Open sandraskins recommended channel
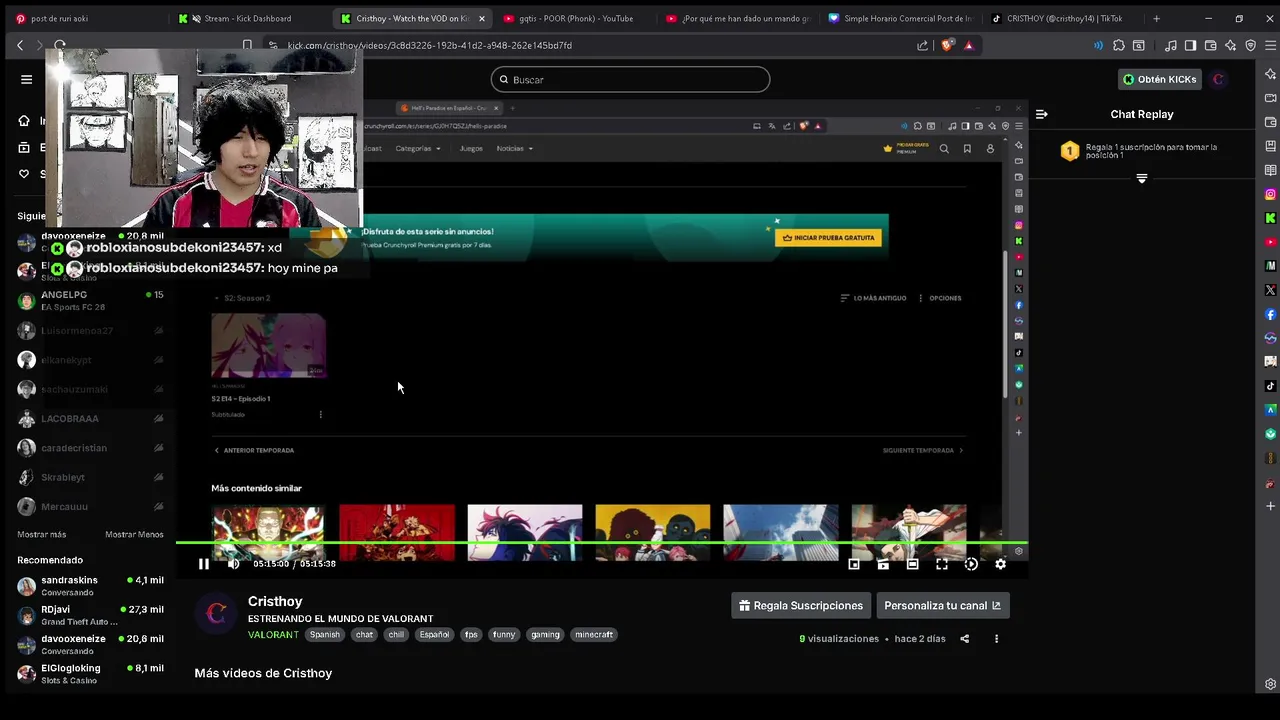This screenshot has height=720, width=1280. tap(90, 586)
